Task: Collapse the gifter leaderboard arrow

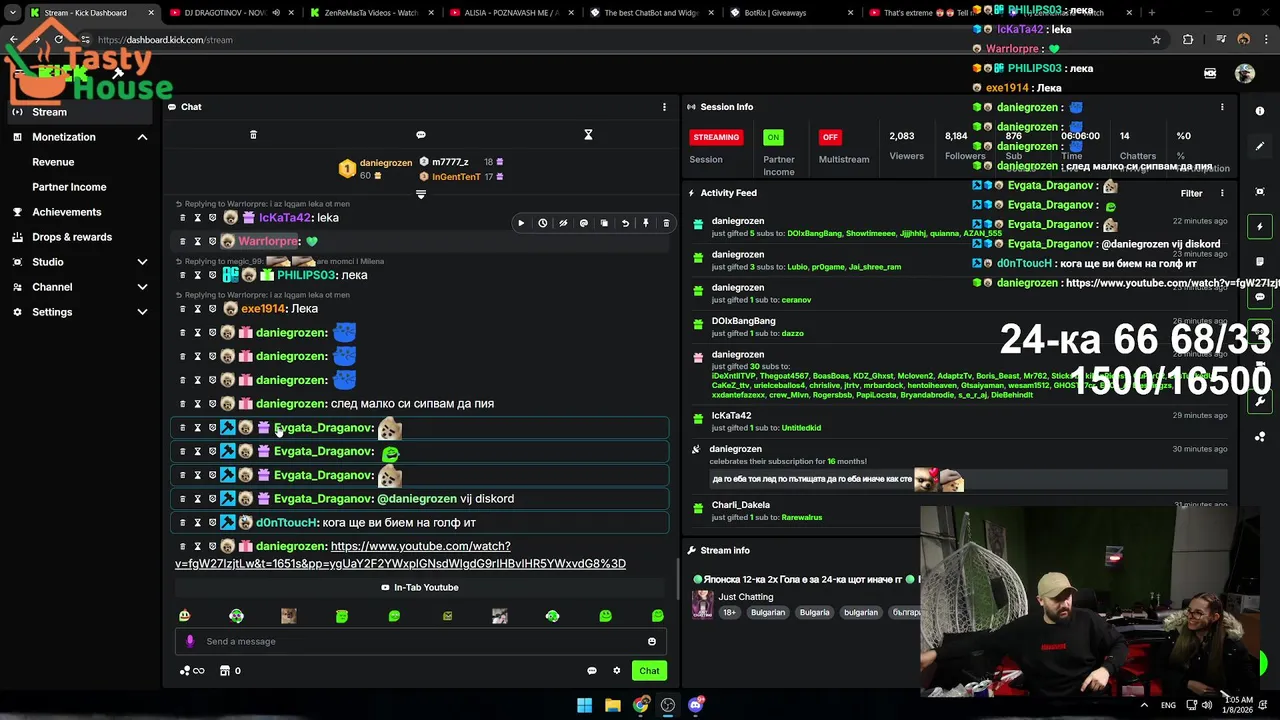Action: (x=421, y=194)
